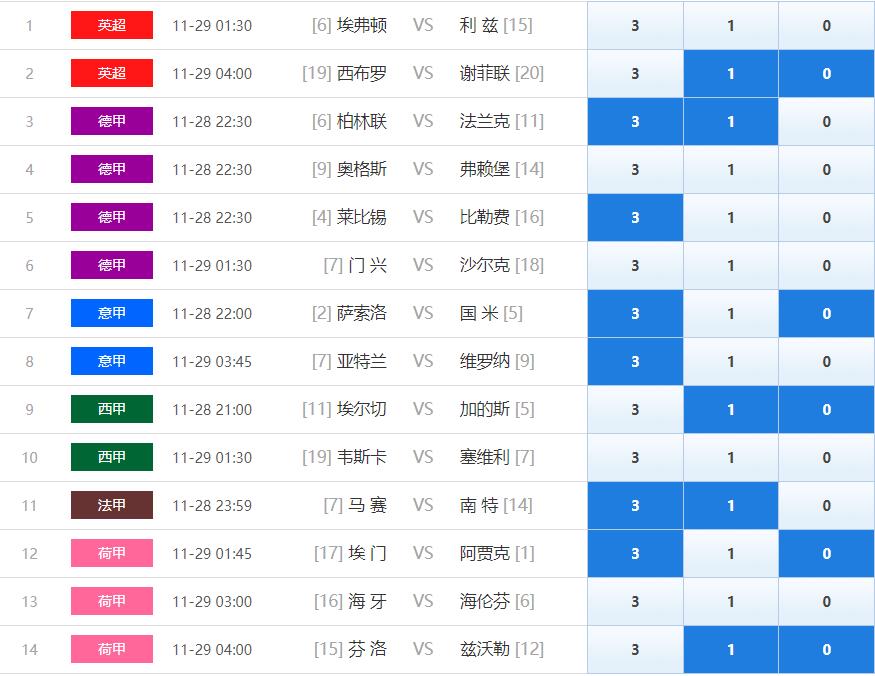875x676 pixels.
Task: Select 1 for 亚特兰 vs 维罗纳
Action: pos(731,361)
